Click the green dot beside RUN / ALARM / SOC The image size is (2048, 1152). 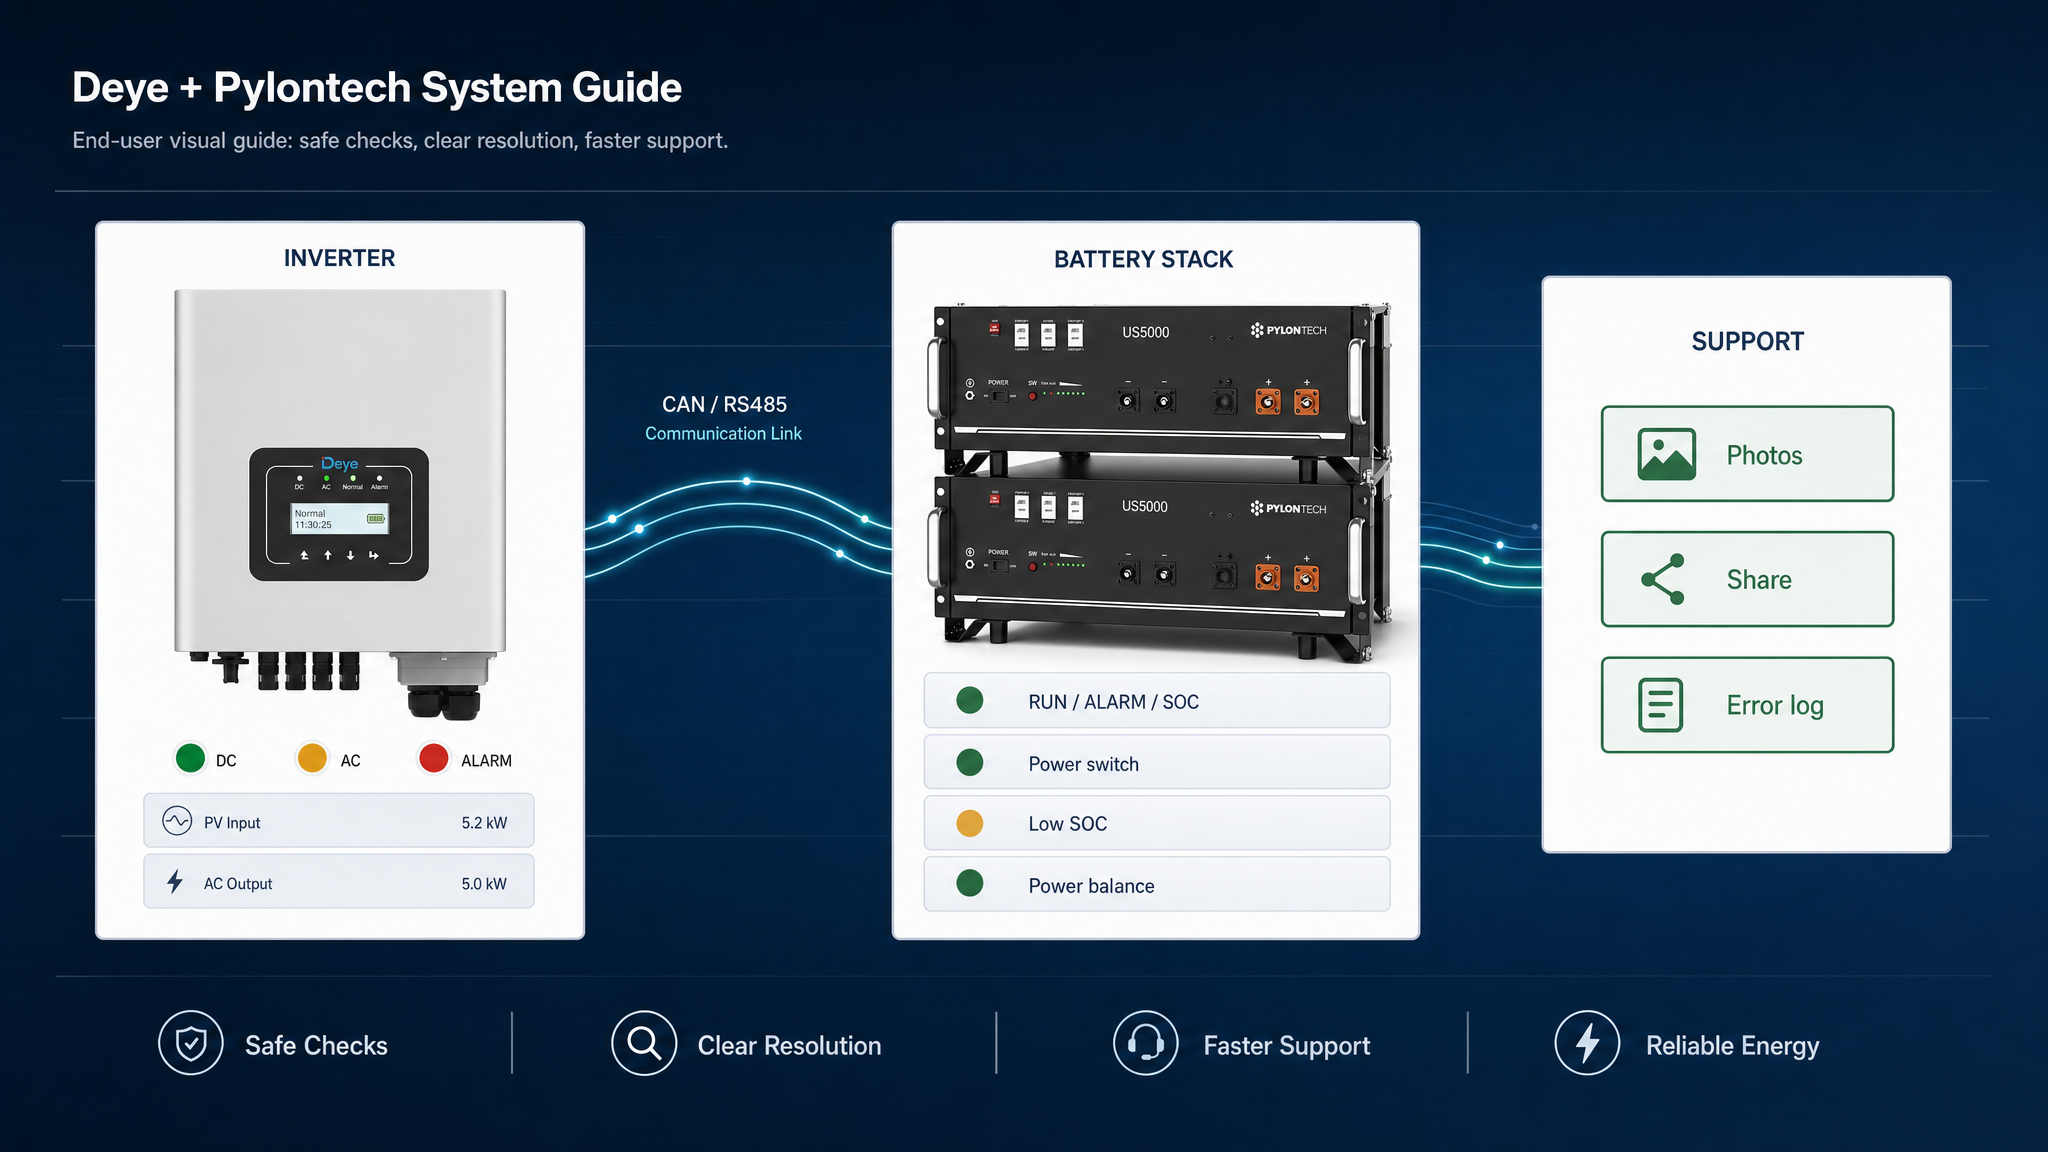[x=970, y=700]
